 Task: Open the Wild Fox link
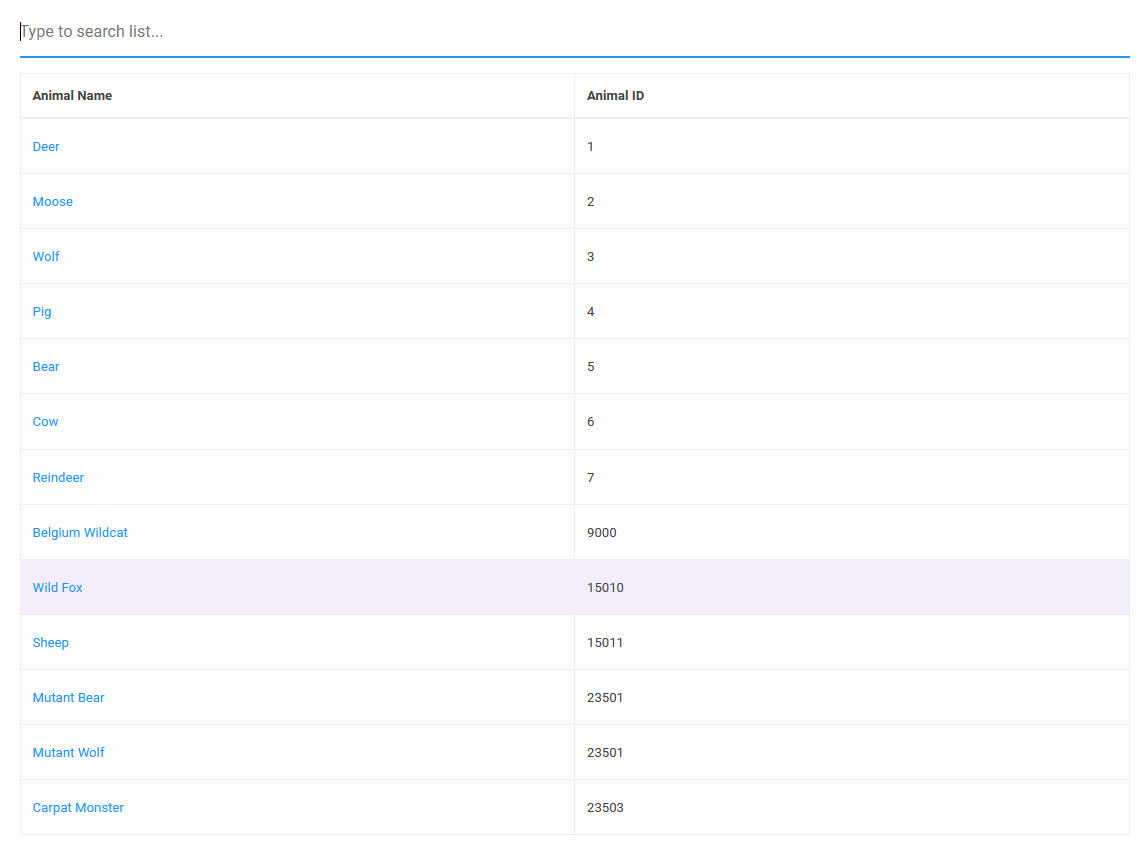[x=58, y=588]
